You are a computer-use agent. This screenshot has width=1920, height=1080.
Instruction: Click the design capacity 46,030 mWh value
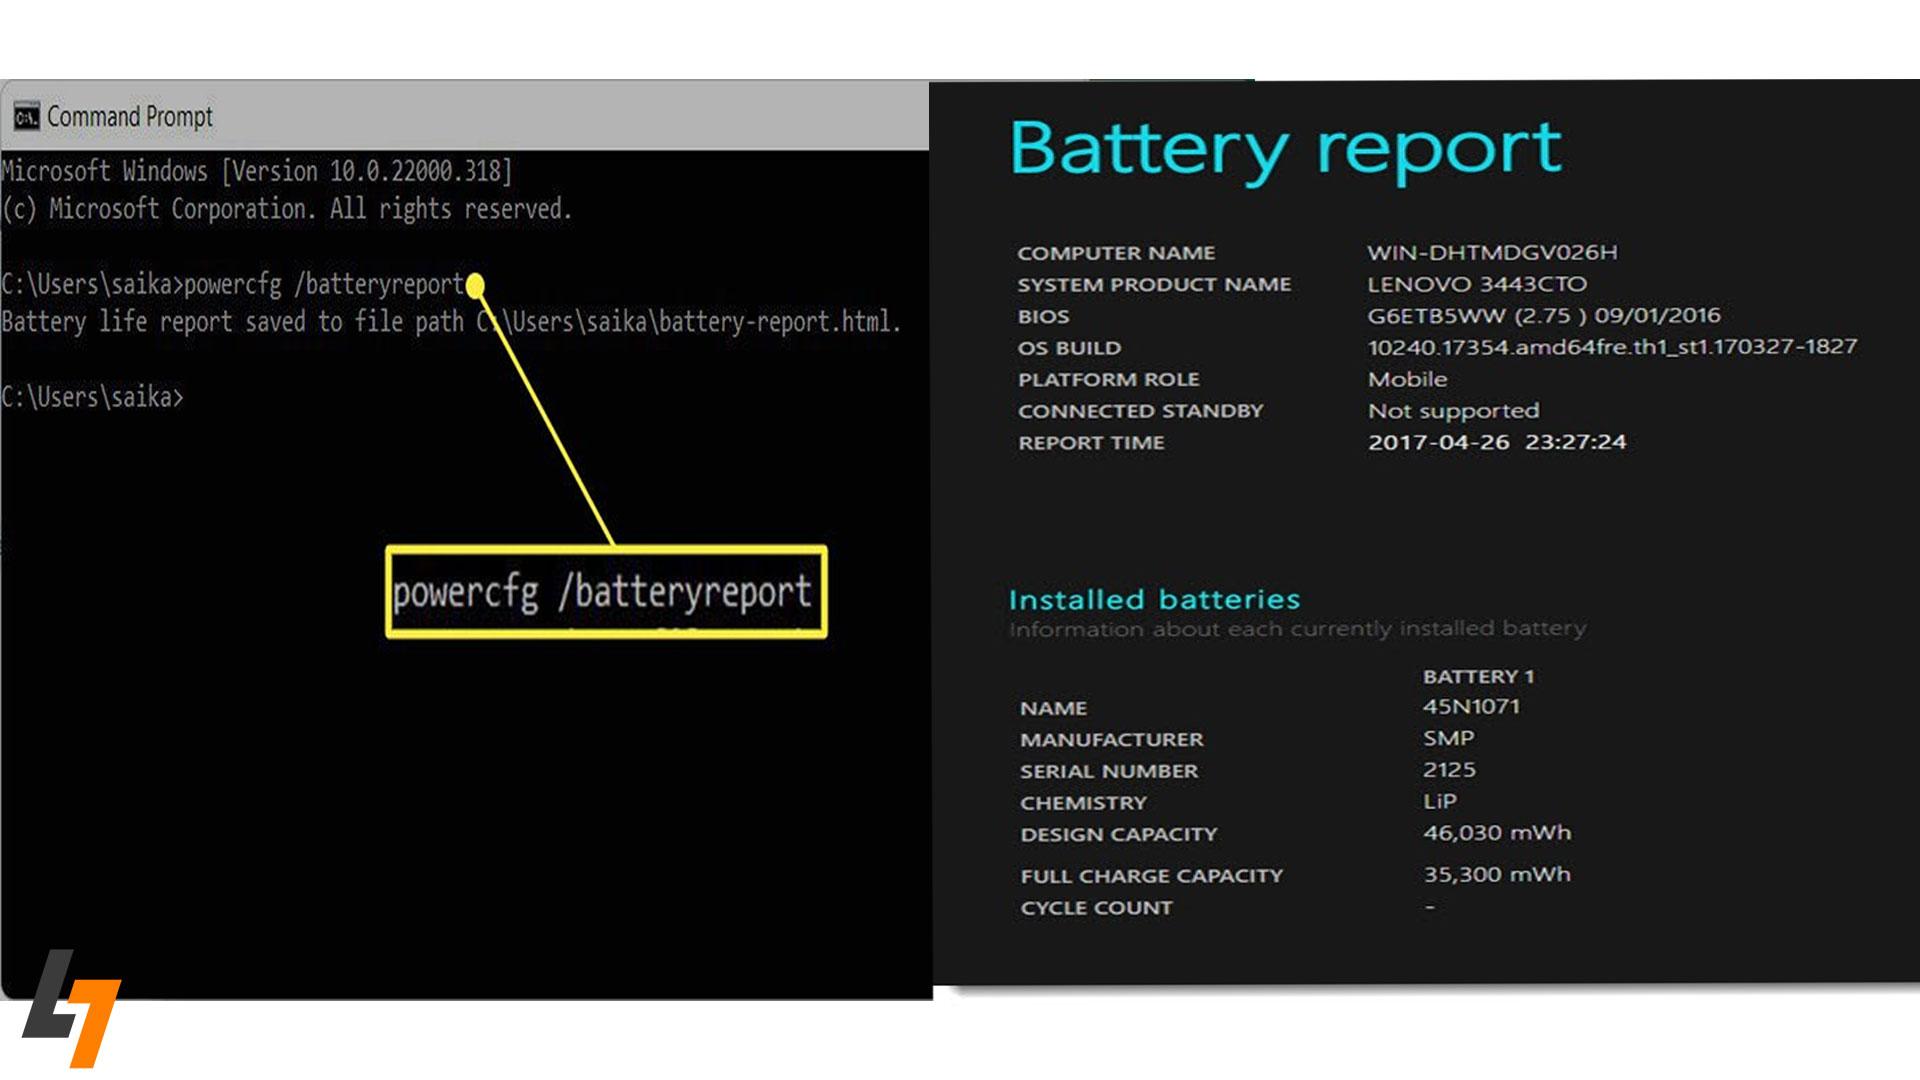1496,833
